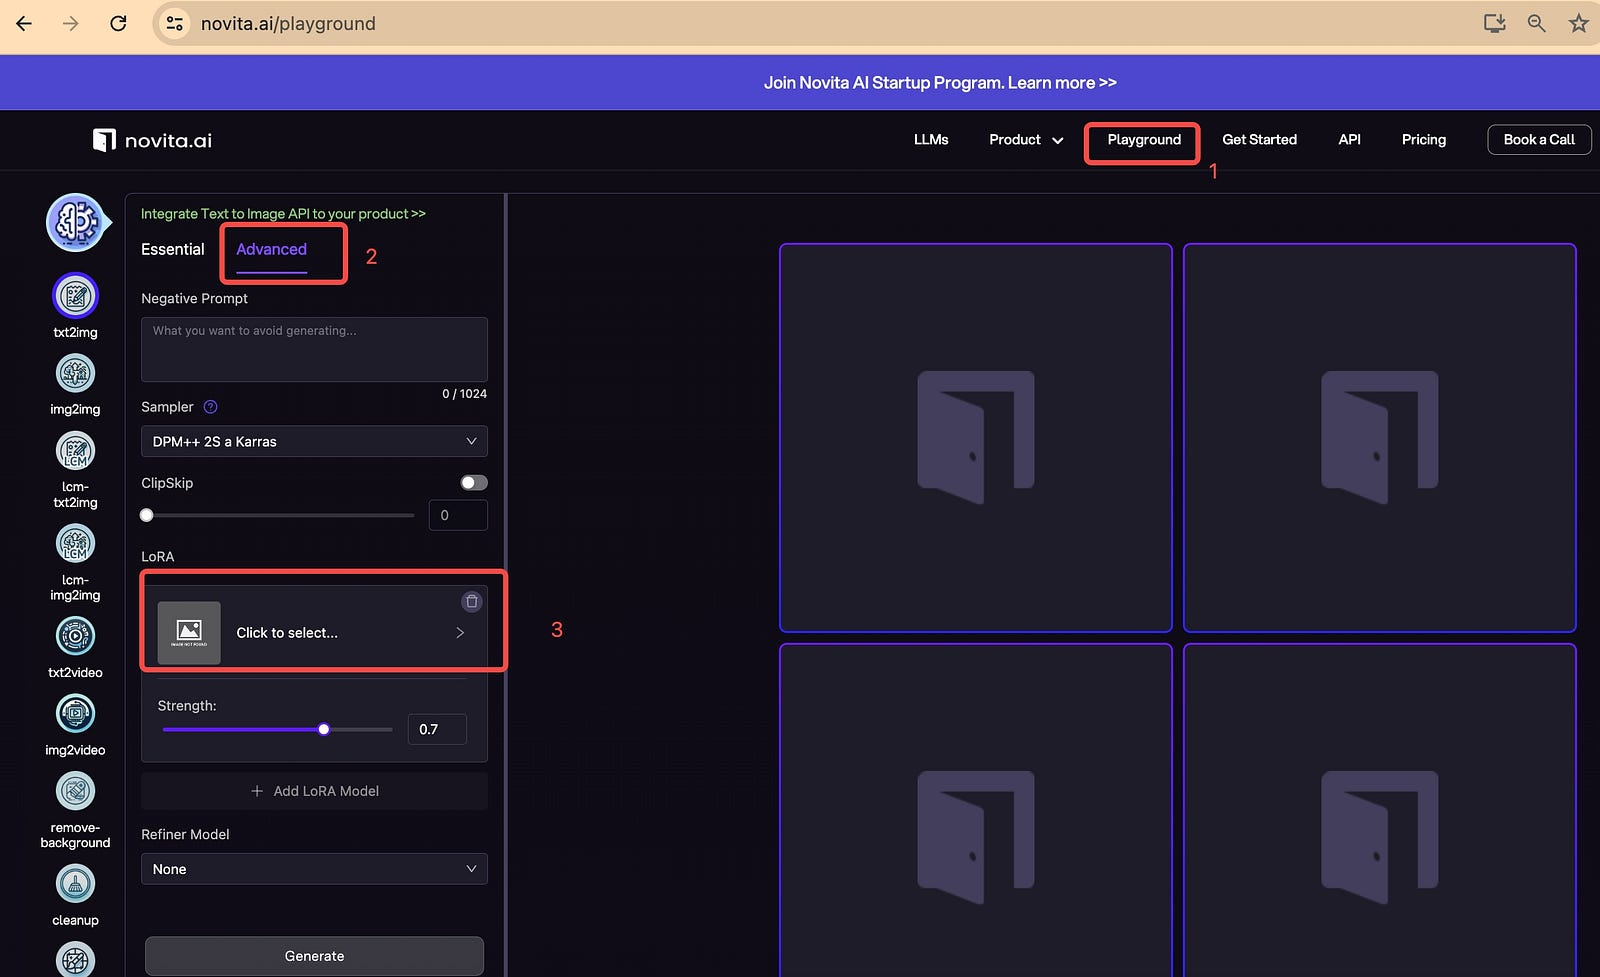Click the ClipSkip slider handle

[147, 515]
